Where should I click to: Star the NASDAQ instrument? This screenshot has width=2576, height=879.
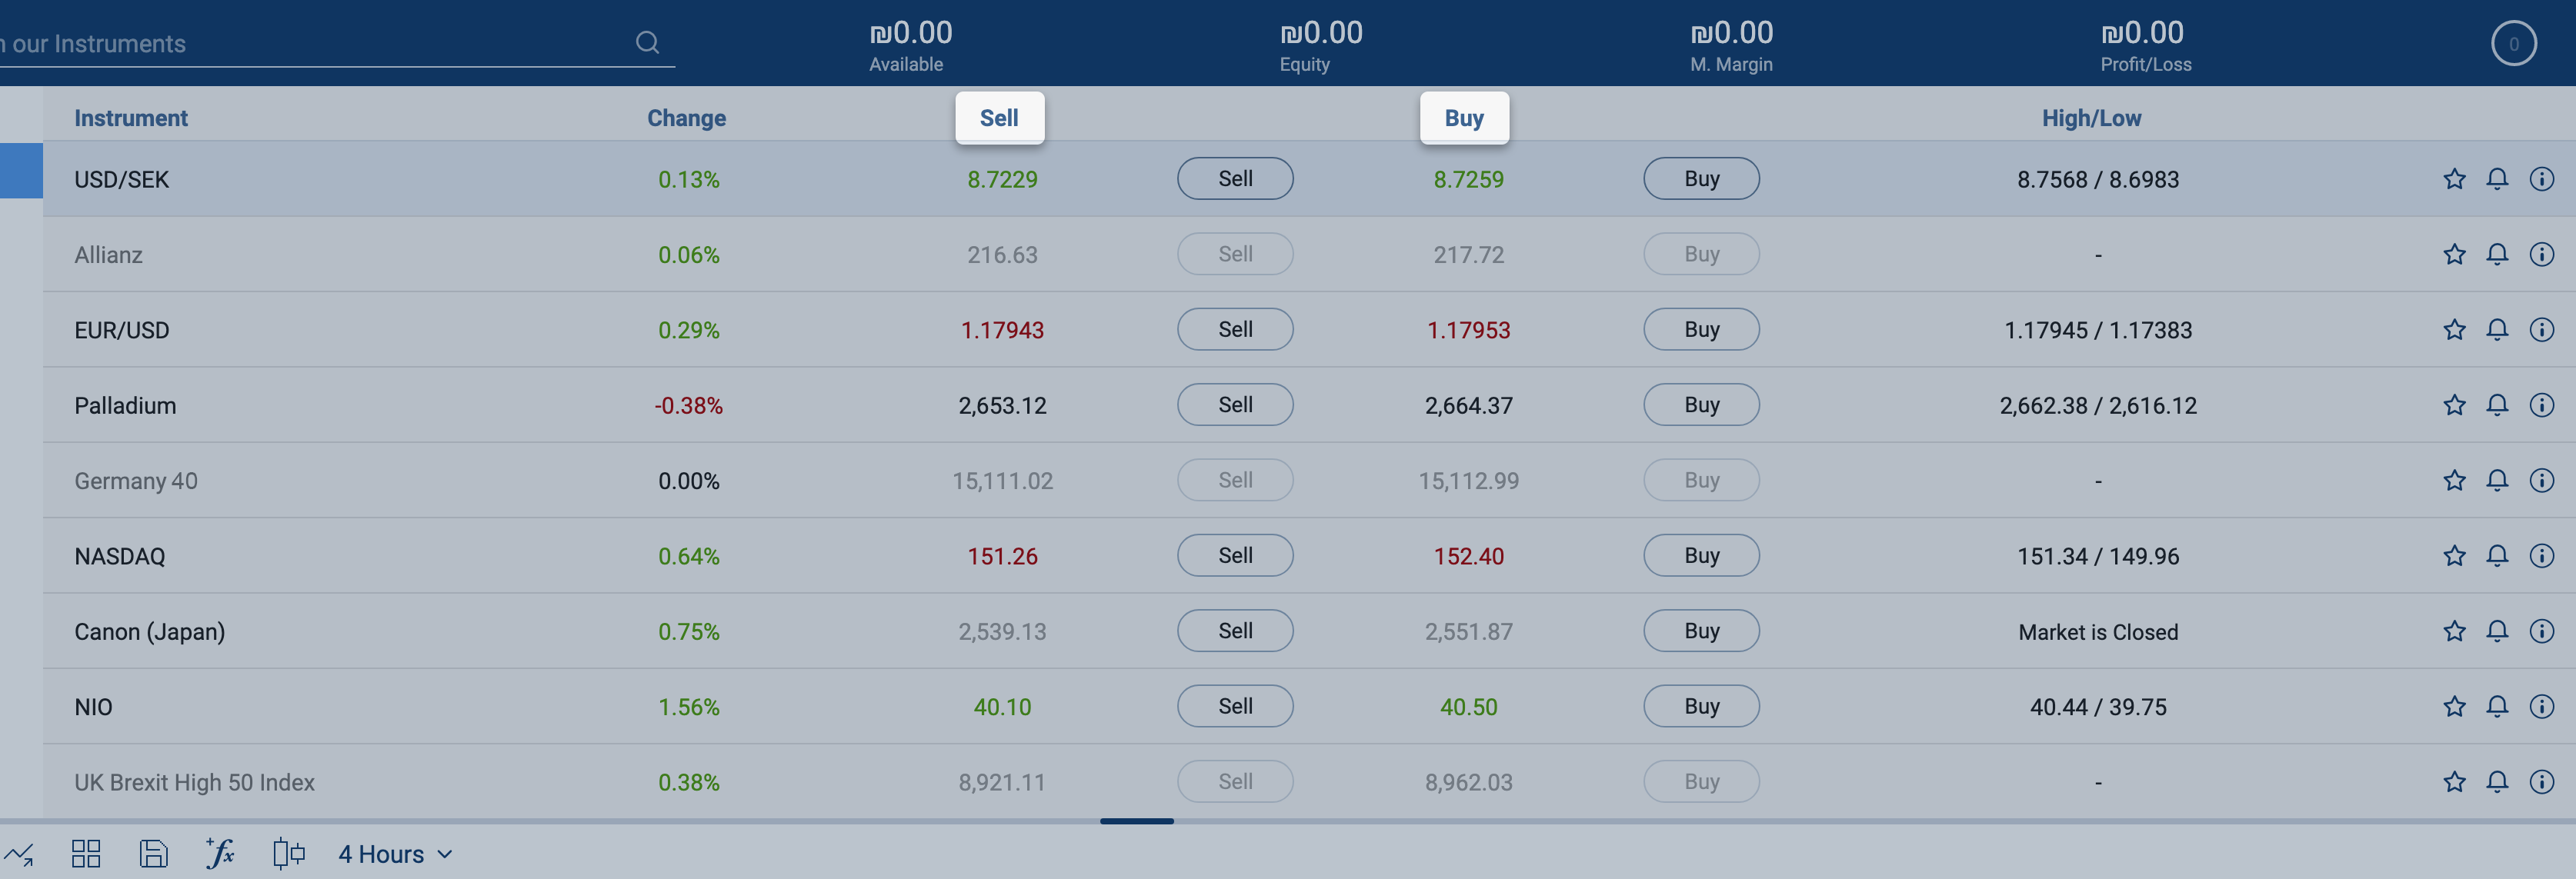coord(2454,555)
